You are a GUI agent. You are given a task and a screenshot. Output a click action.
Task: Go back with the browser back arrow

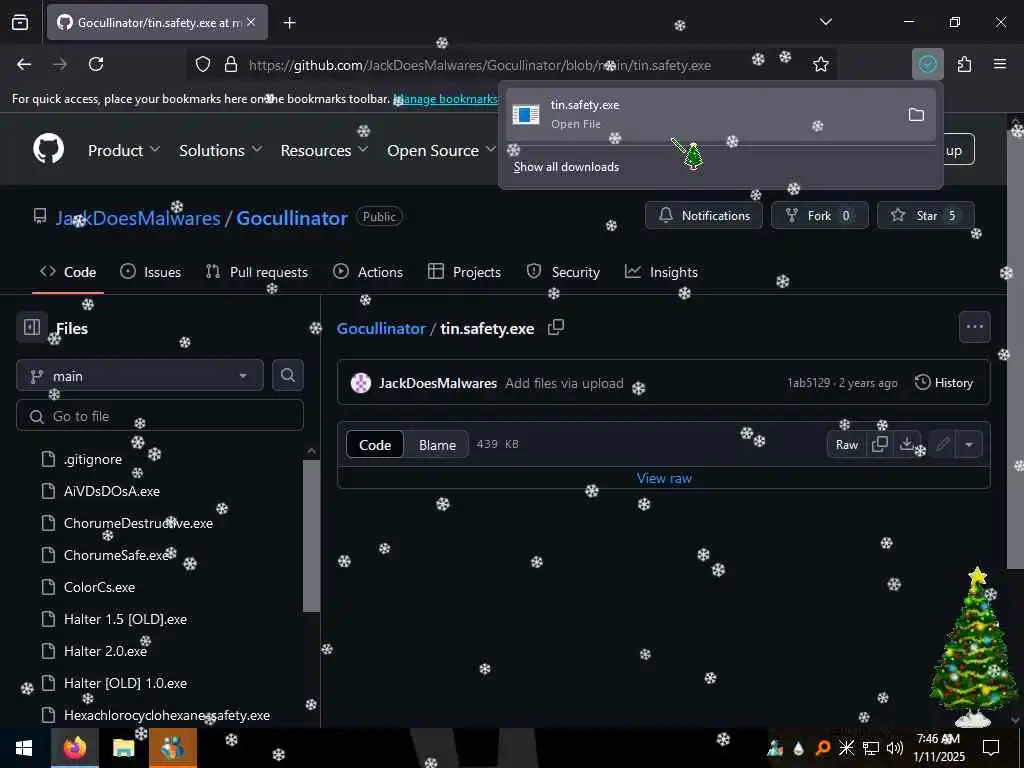[24, 64]
